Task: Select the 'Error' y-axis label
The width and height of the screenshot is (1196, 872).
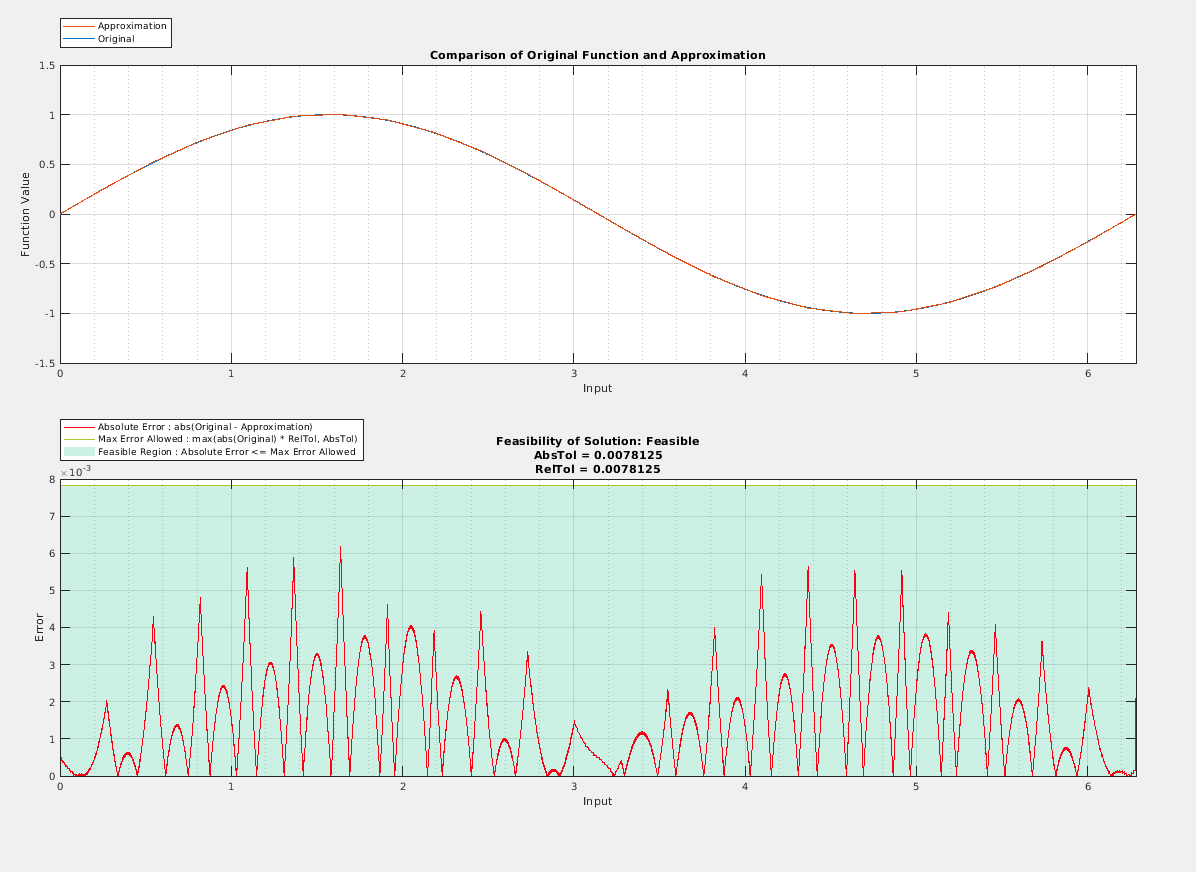Action: click(x=40, y=627)
